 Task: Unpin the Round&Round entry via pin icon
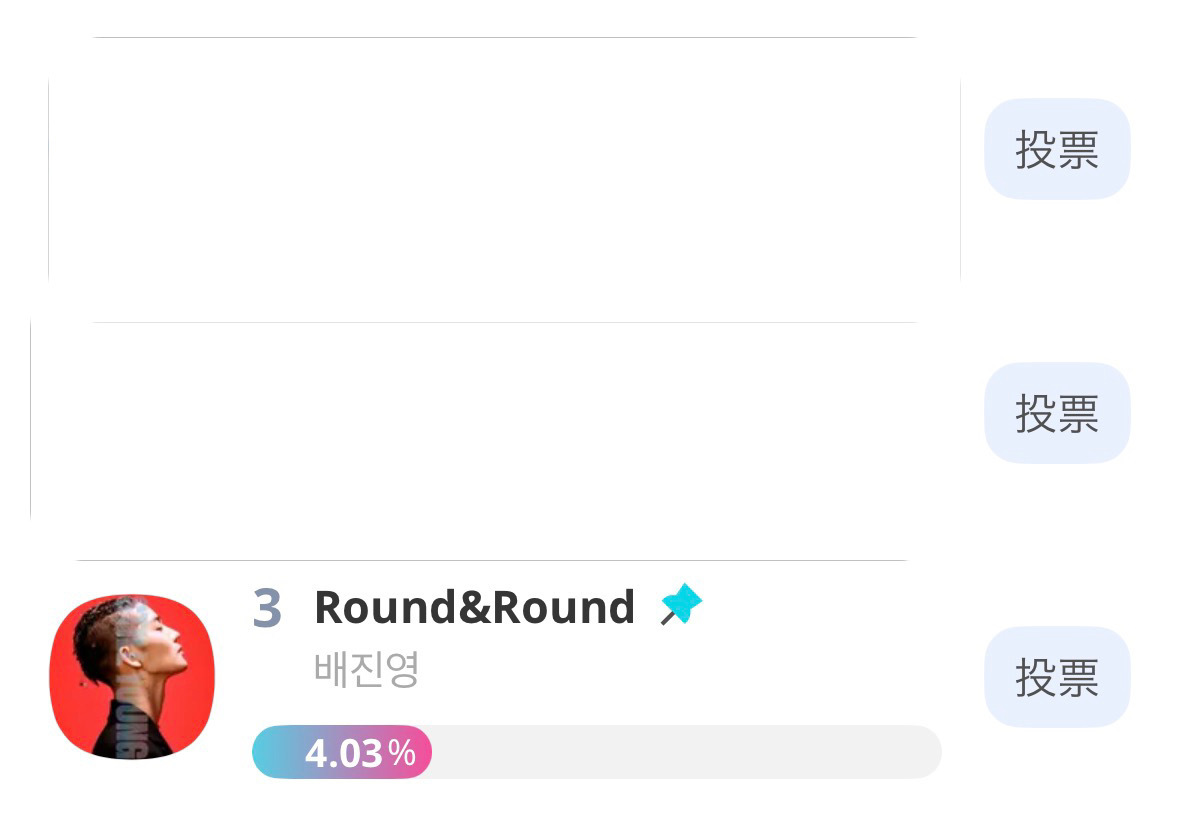(x=682, y=606)
